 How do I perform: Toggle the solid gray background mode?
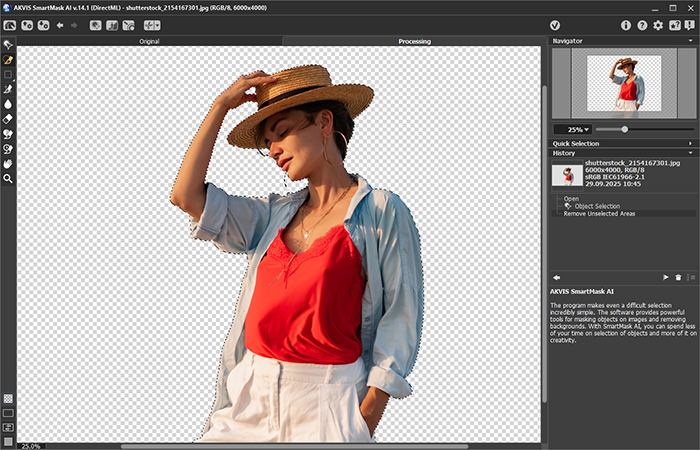(x=8, y=440)
